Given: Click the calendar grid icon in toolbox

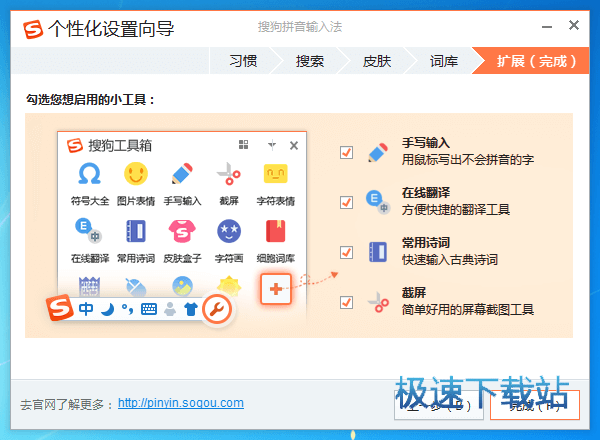Looking at the screenshot, I should [89, 286].
